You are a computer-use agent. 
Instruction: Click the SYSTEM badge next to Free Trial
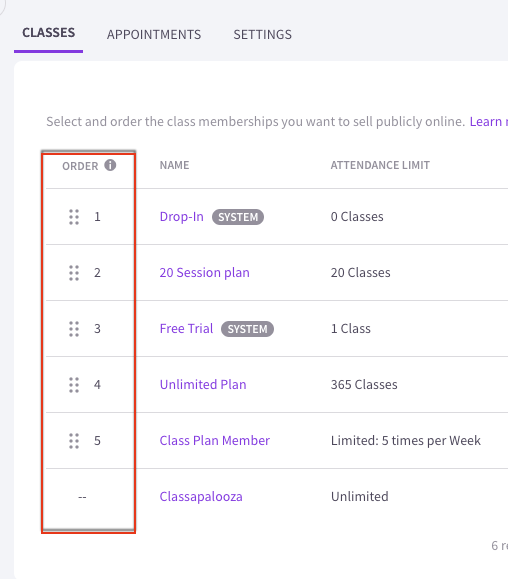(247, 329)
